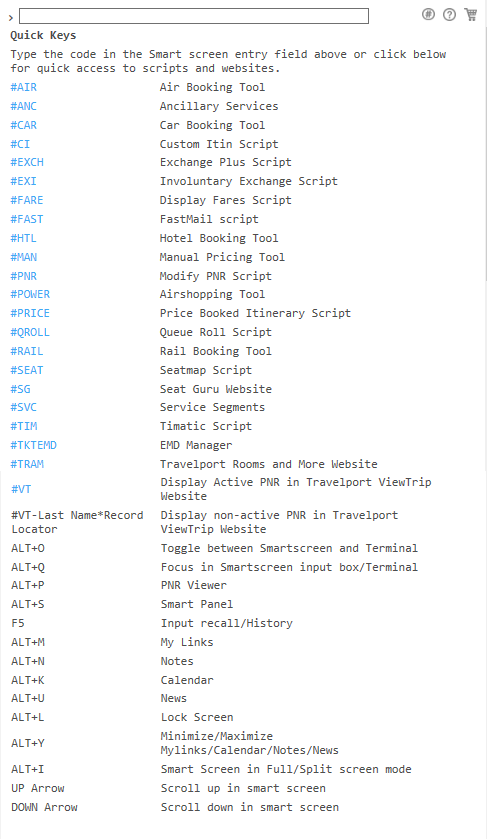The width and height of the screenshot is (488, 839).
Task: Start the #CAR Car Booking Tool
Action: pos(24,125)
